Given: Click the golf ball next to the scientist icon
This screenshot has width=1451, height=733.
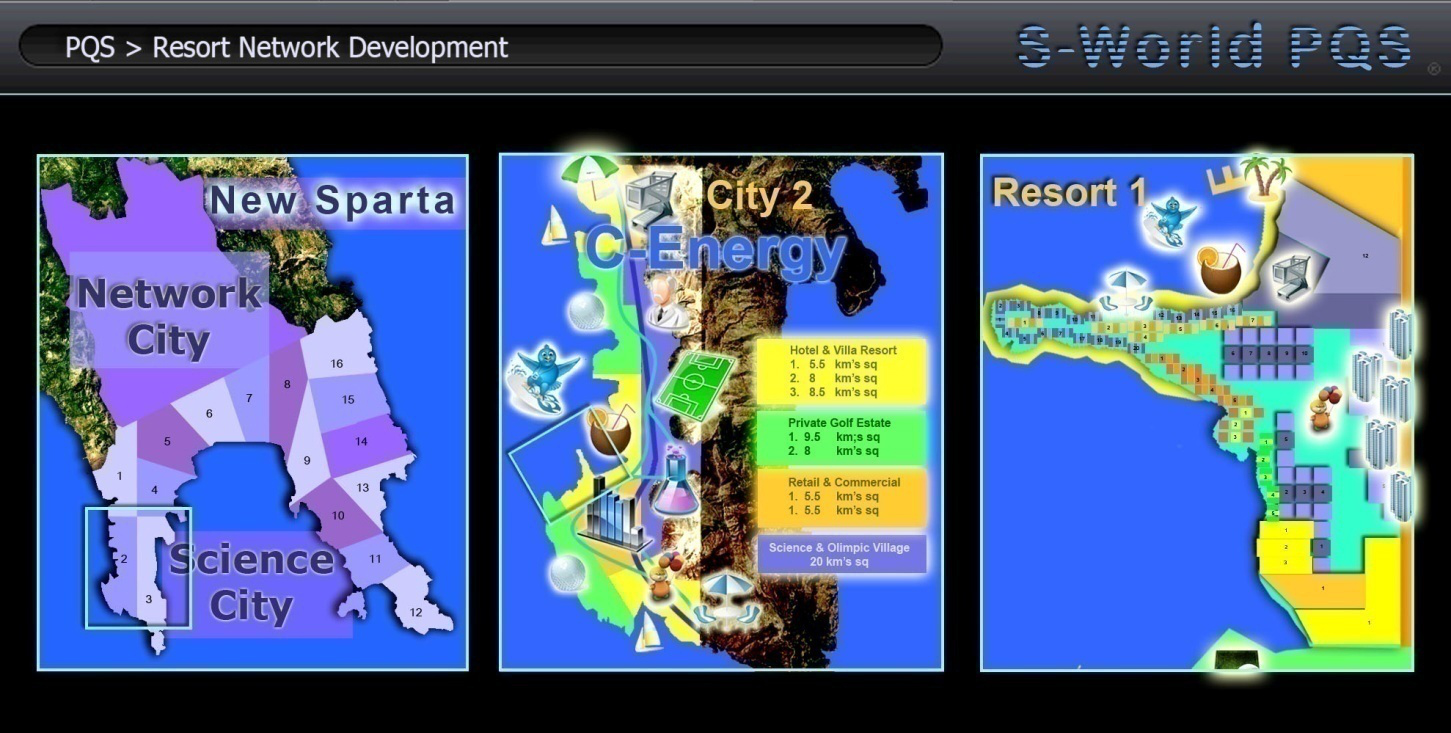Looking at the screenshot, I should [587, 311].
